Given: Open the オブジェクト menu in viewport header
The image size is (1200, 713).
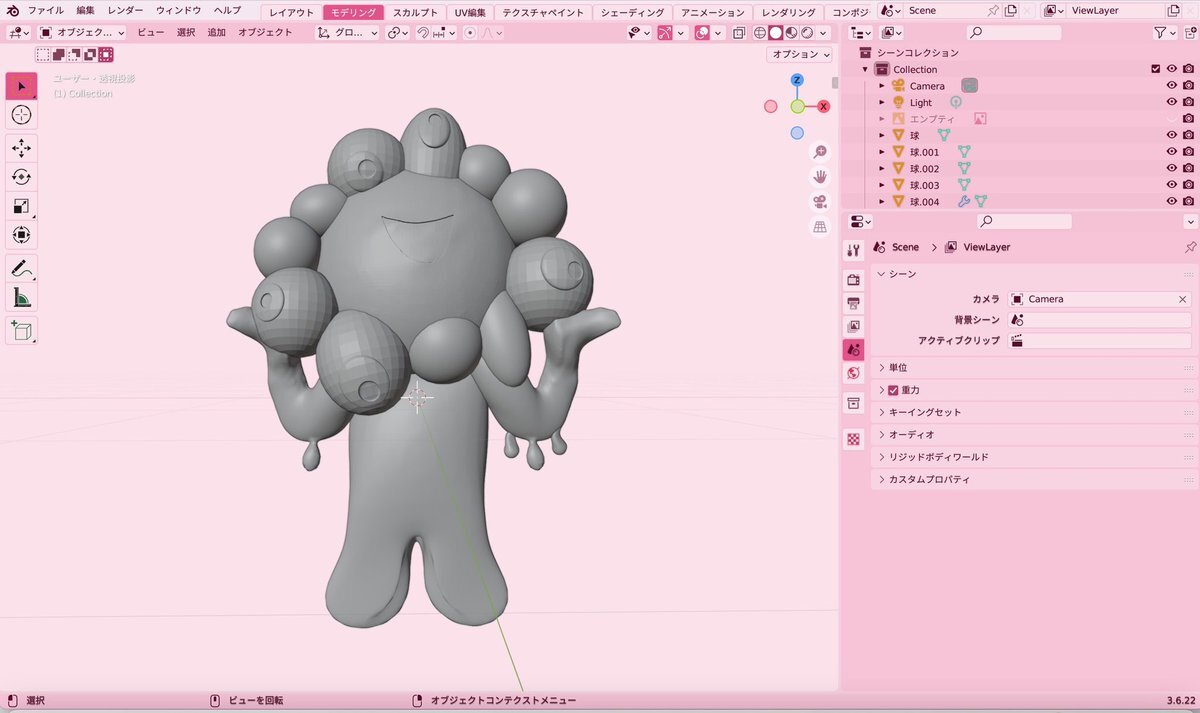Looking at the screenshot, I should click(265, 33).
